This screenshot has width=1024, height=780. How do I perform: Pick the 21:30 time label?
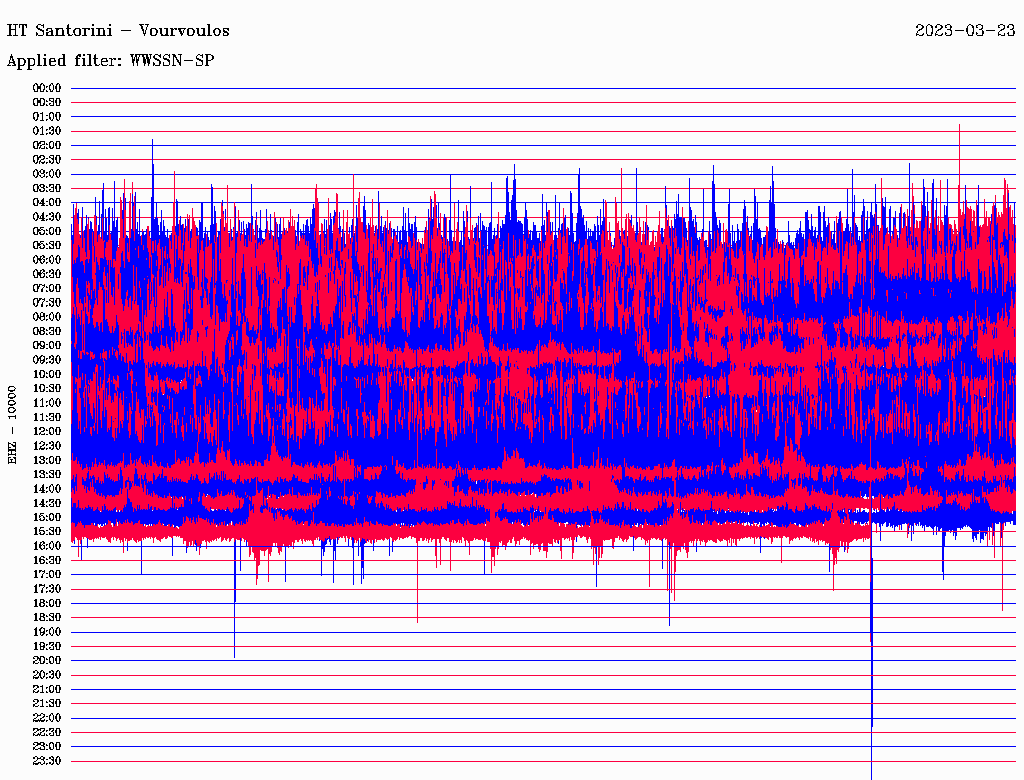(47, 704)
